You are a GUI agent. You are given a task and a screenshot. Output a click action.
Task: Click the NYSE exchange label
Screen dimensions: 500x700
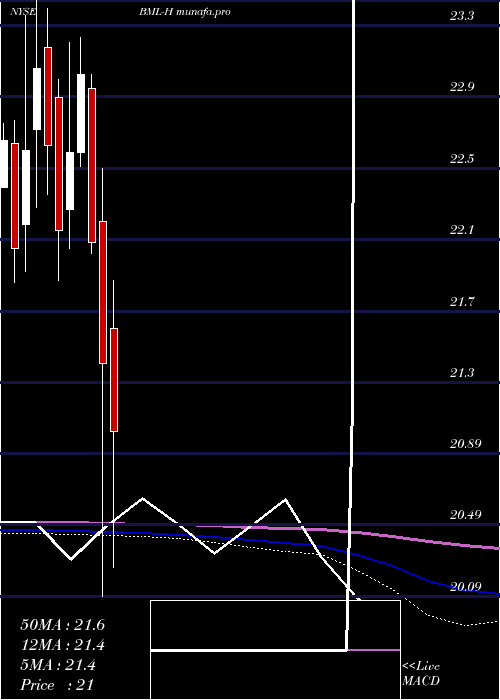click(23, 12)
